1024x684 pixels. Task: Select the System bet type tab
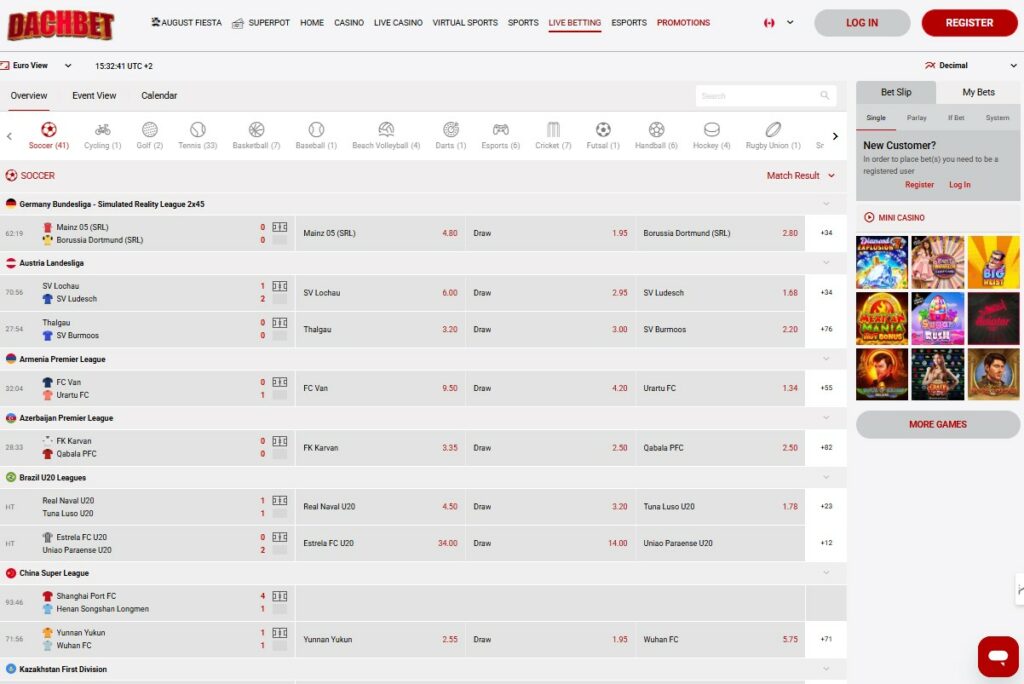[997, 118]
